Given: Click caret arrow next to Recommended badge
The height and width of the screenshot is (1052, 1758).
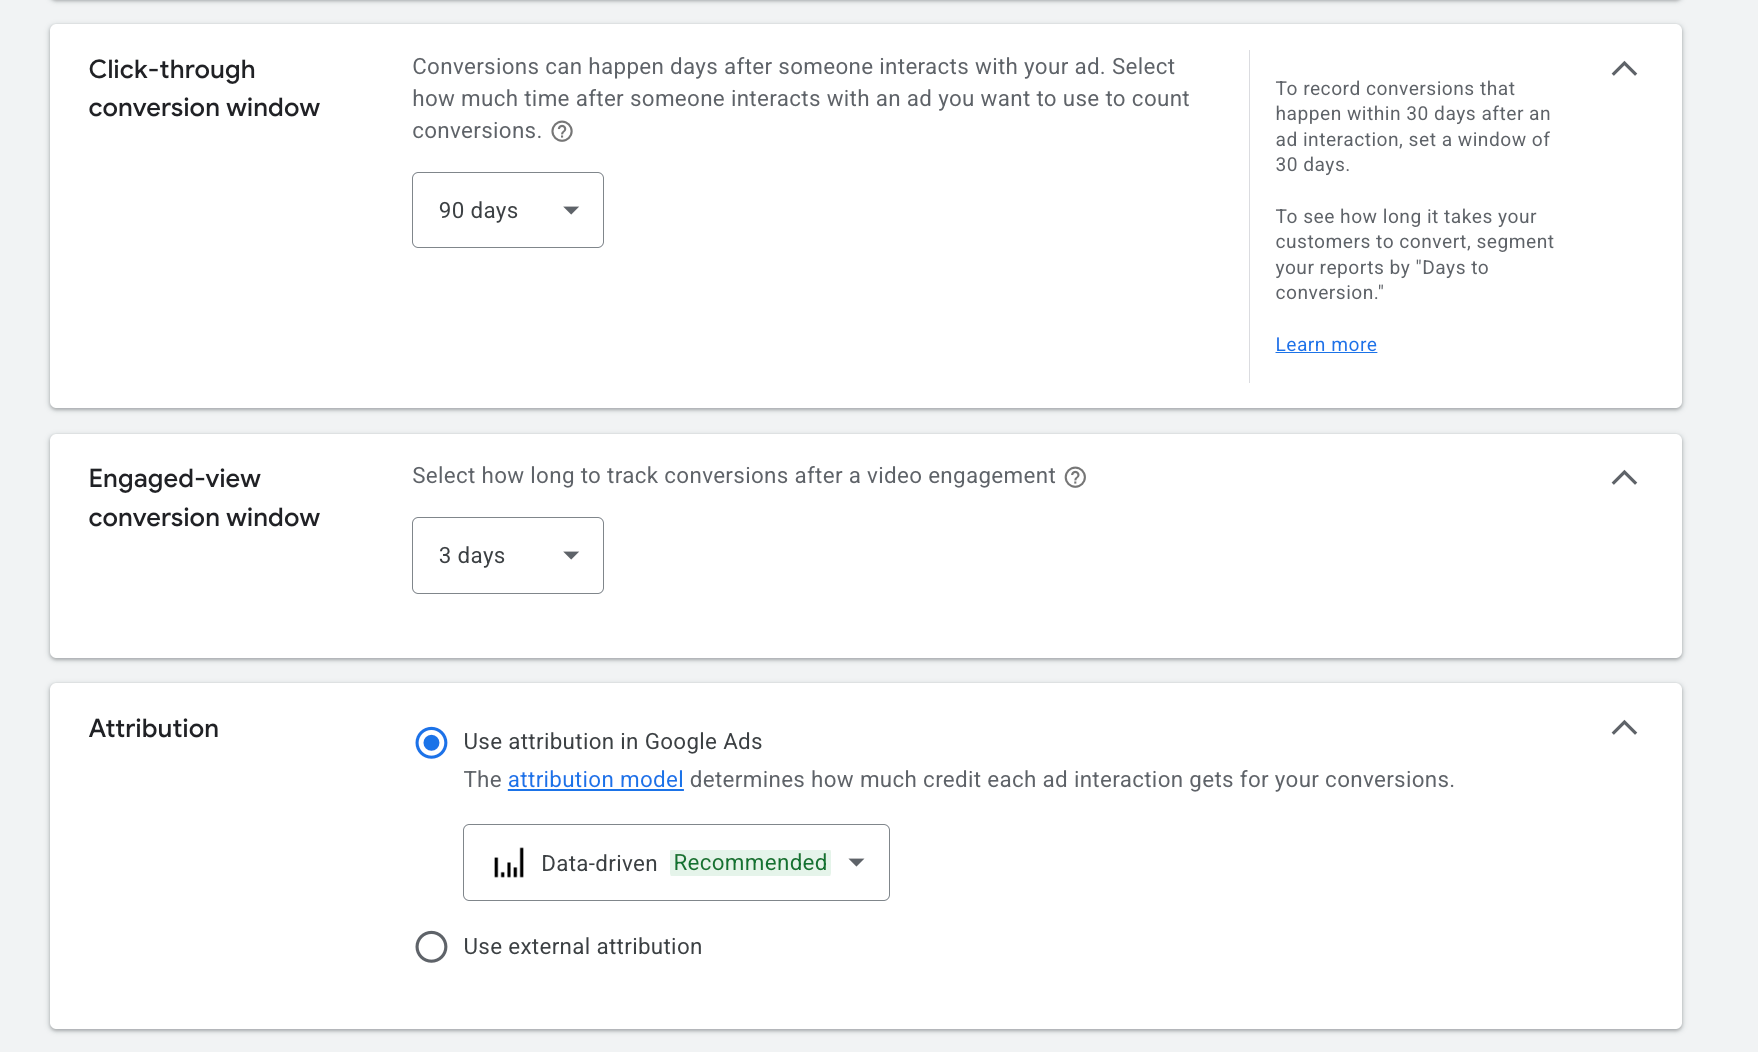Looking at the screenshot, I should click(856, 862).
